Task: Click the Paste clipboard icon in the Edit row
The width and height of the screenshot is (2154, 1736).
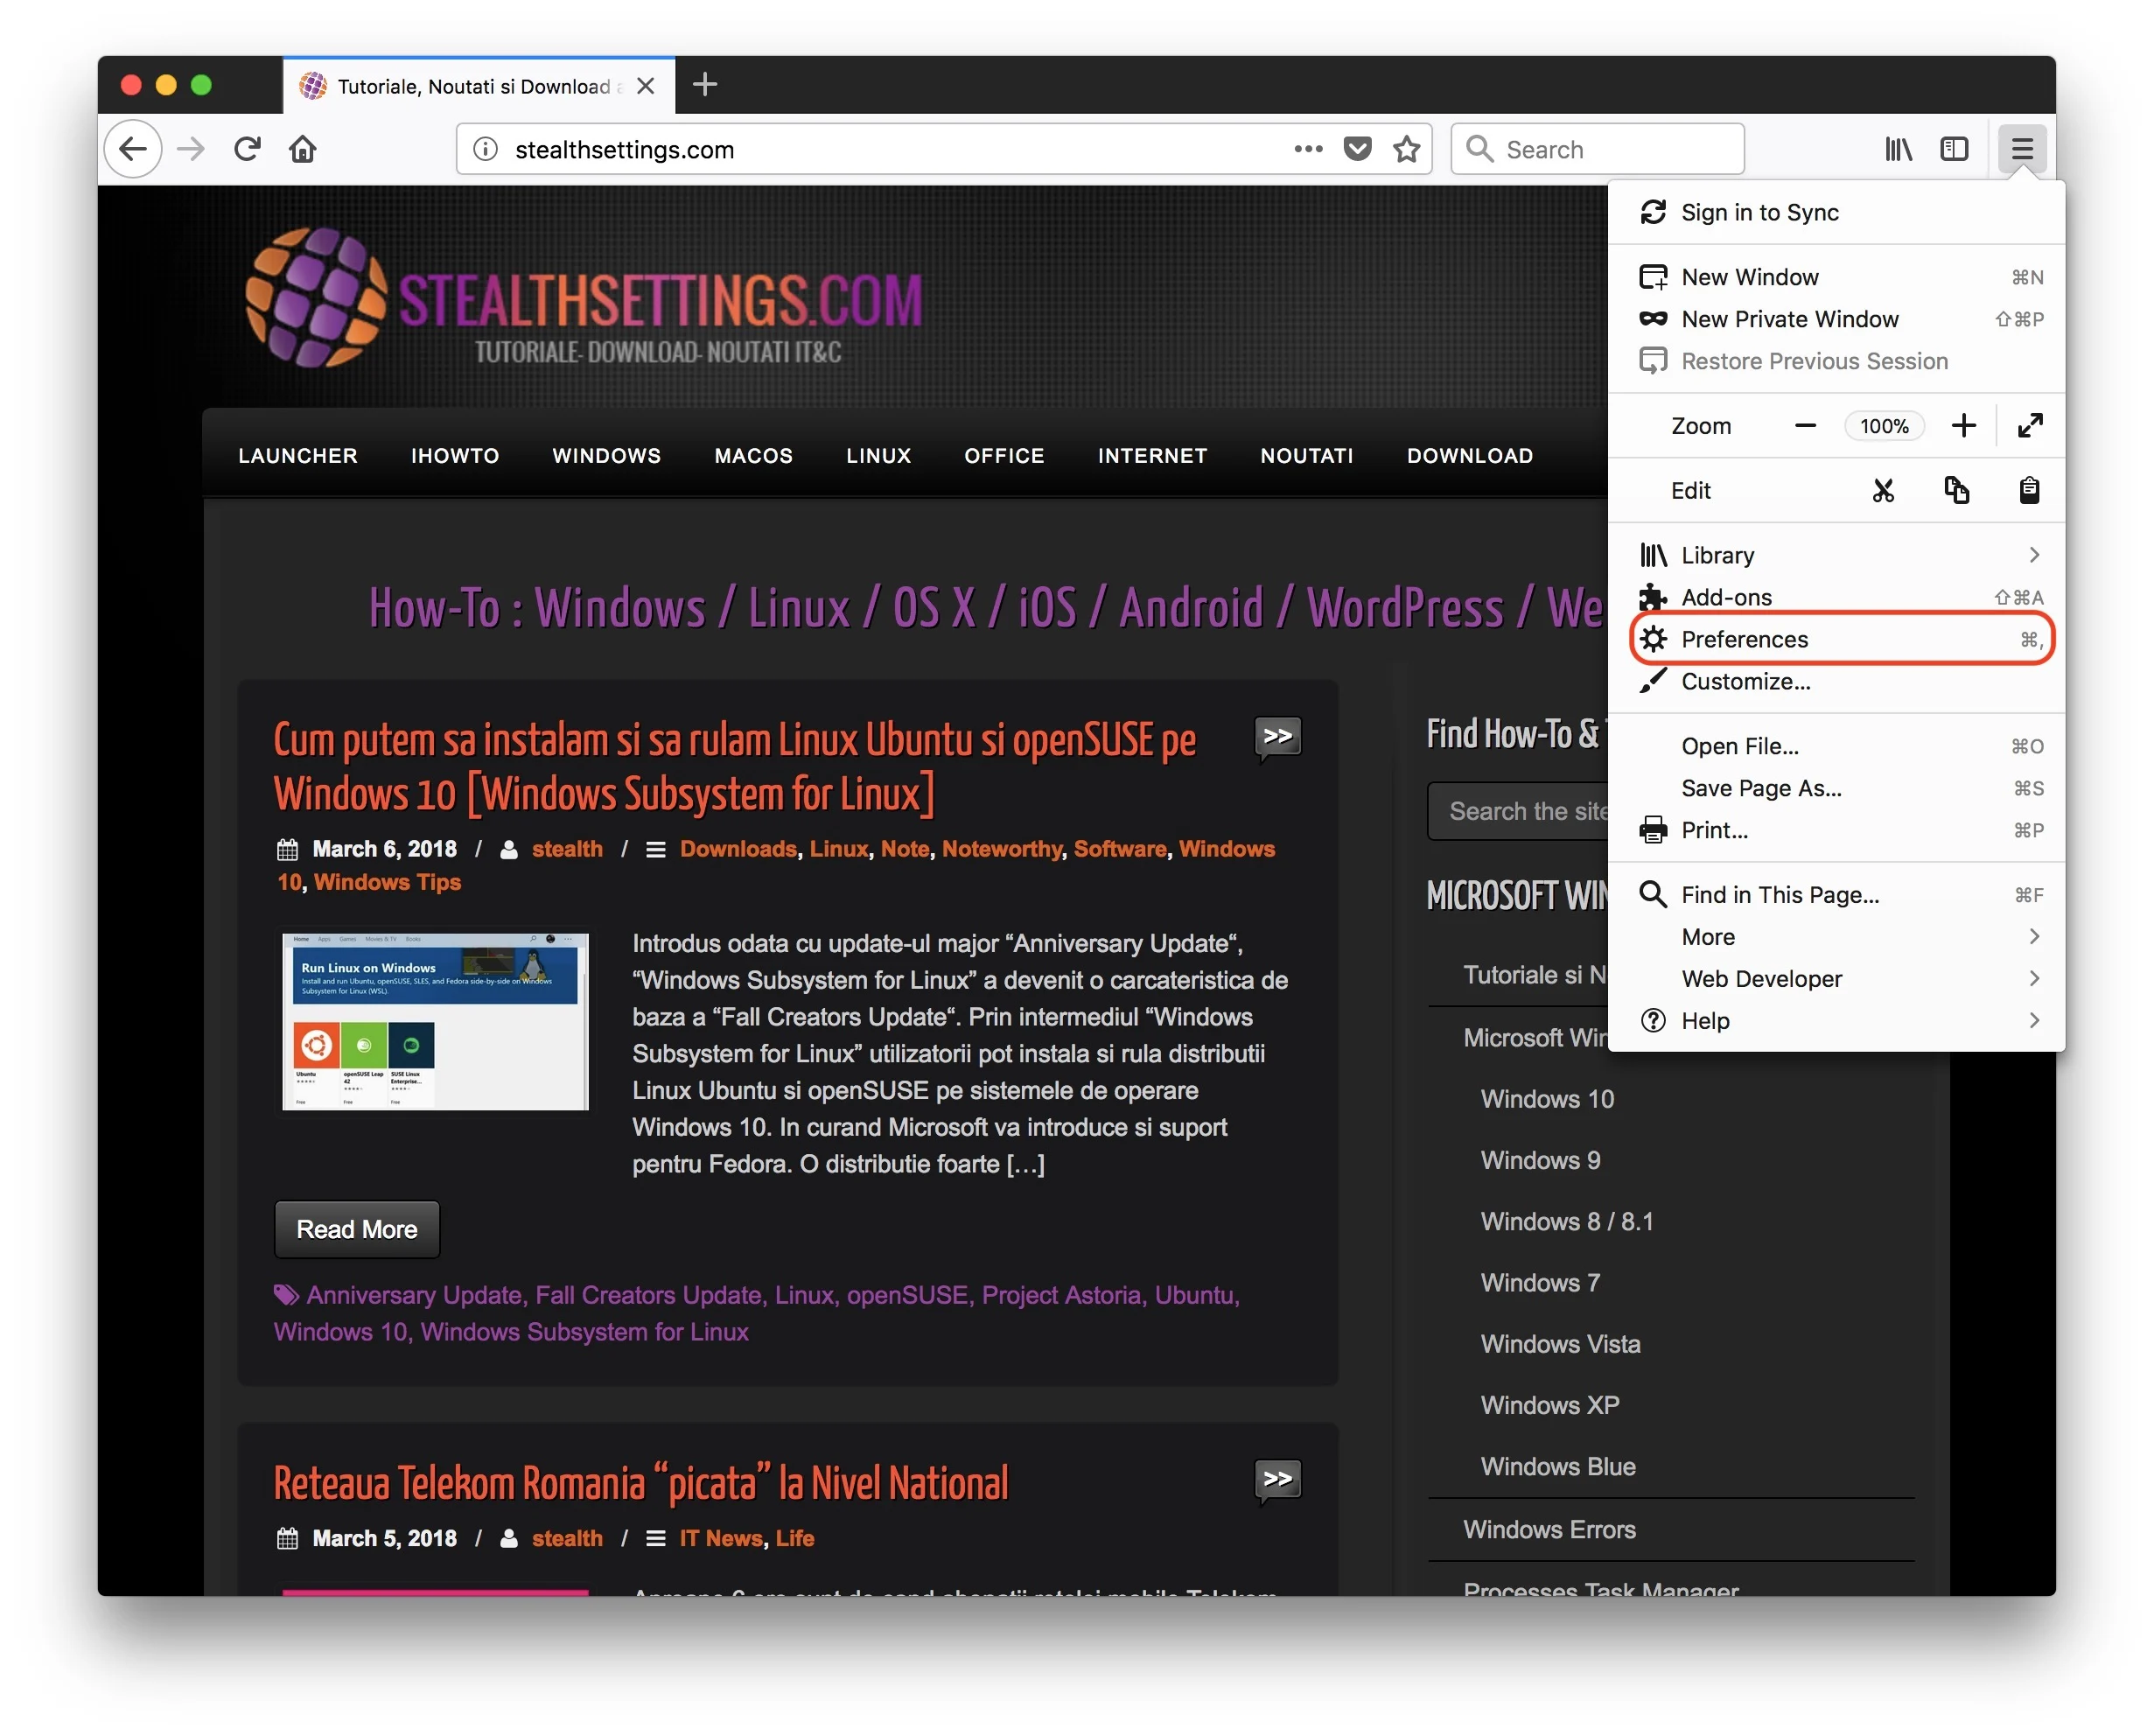Action: tap(2028, 490)
